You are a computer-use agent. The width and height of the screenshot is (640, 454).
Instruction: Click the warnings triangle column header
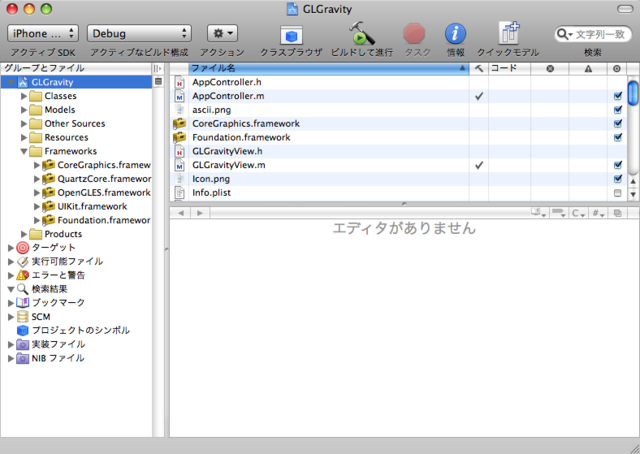[588, 69]
